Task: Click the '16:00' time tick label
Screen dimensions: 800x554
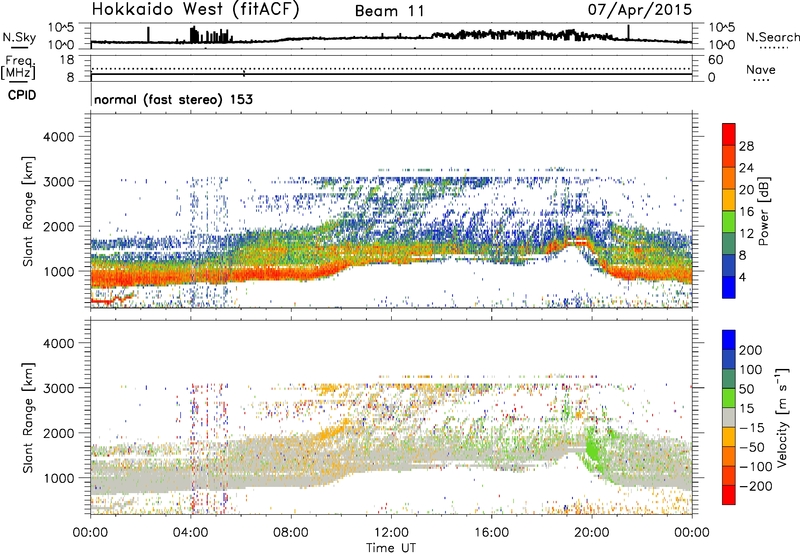Action: click(x=491, y=533)
